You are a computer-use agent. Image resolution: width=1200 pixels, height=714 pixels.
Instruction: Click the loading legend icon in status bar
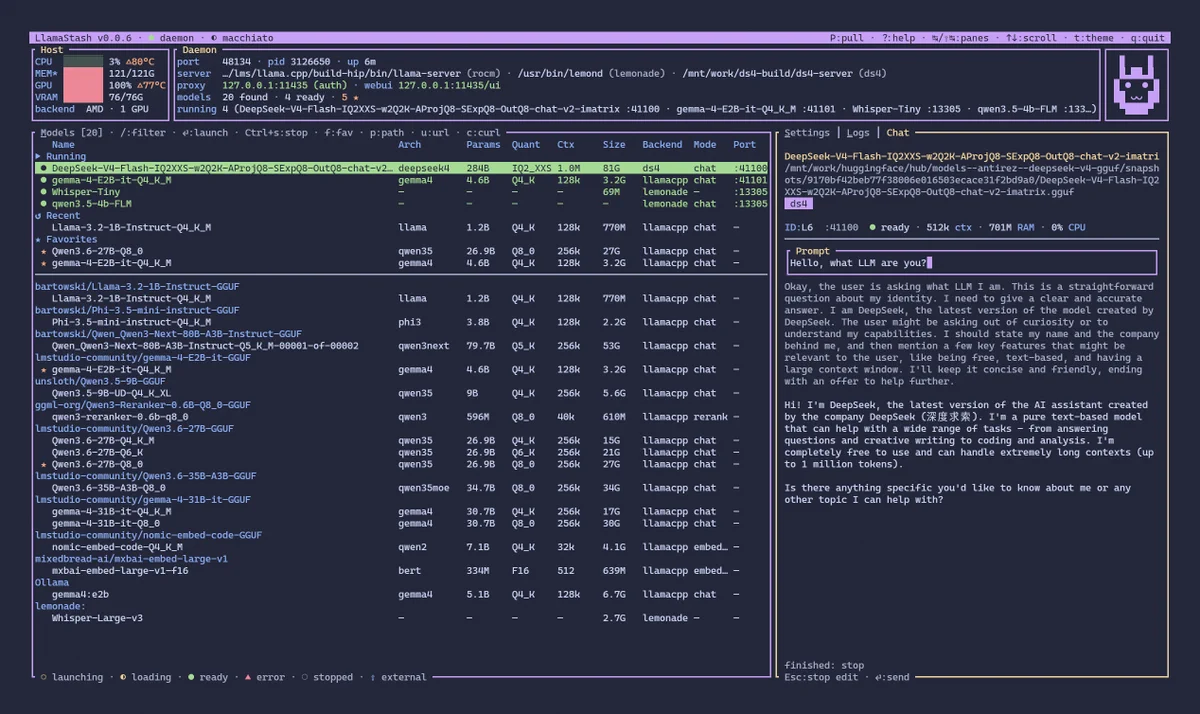(122, 677)
